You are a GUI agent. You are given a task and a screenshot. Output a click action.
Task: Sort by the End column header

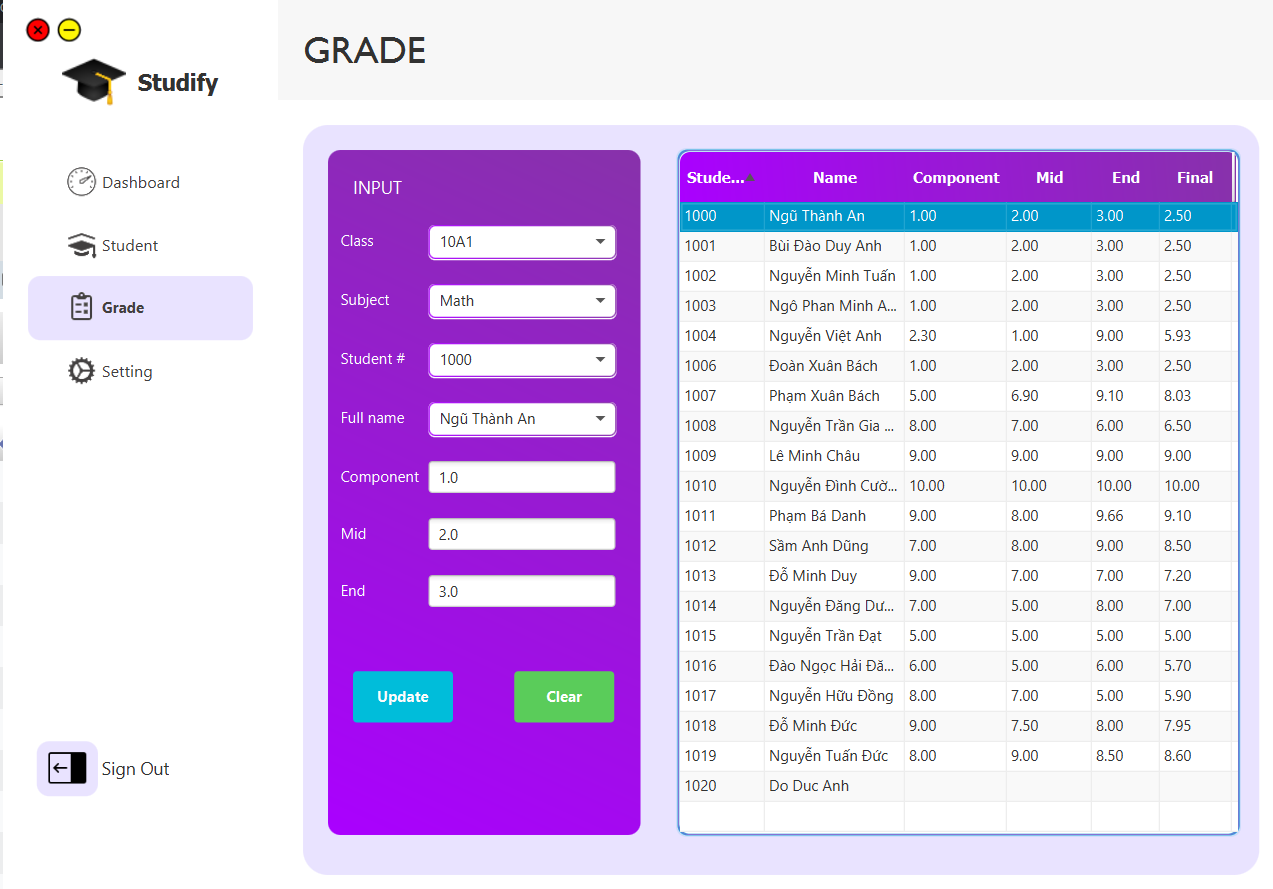[x=1126, y=178]
